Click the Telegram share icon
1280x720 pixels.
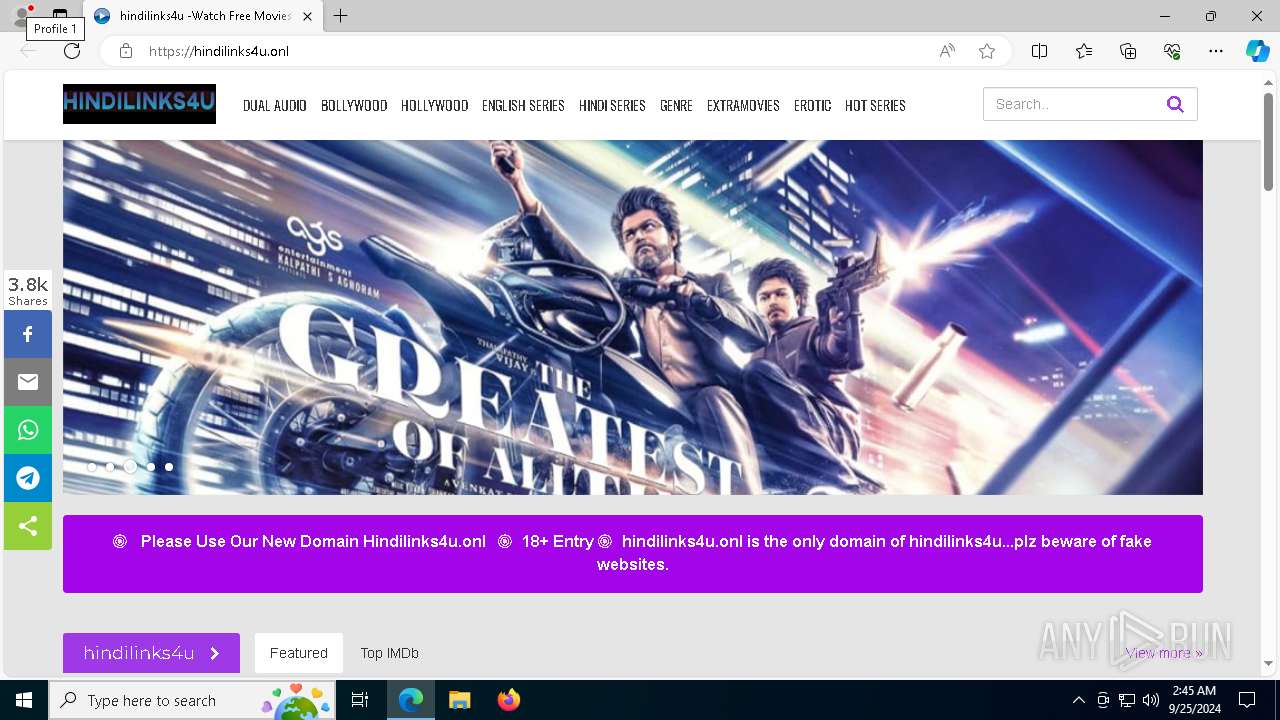28,478
